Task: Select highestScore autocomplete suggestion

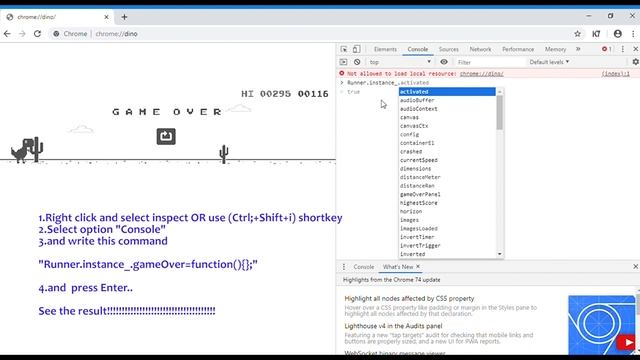Action: [x=447, y=203]
